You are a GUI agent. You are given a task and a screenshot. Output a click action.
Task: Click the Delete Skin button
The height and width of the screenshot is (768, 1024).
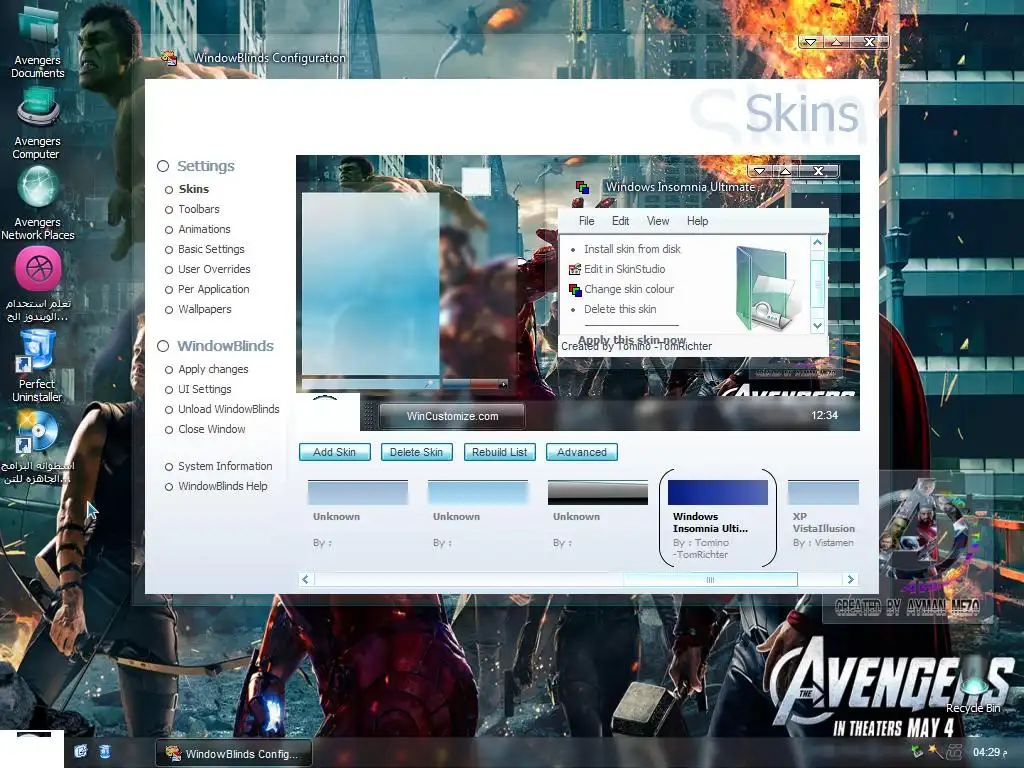[416, 452]
